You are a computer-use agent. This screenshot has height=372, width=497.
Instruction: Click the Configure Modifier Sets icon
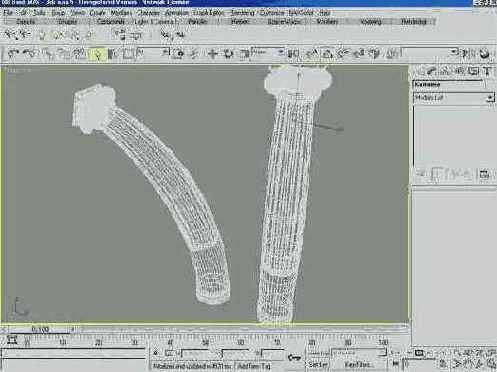(485, 174)
